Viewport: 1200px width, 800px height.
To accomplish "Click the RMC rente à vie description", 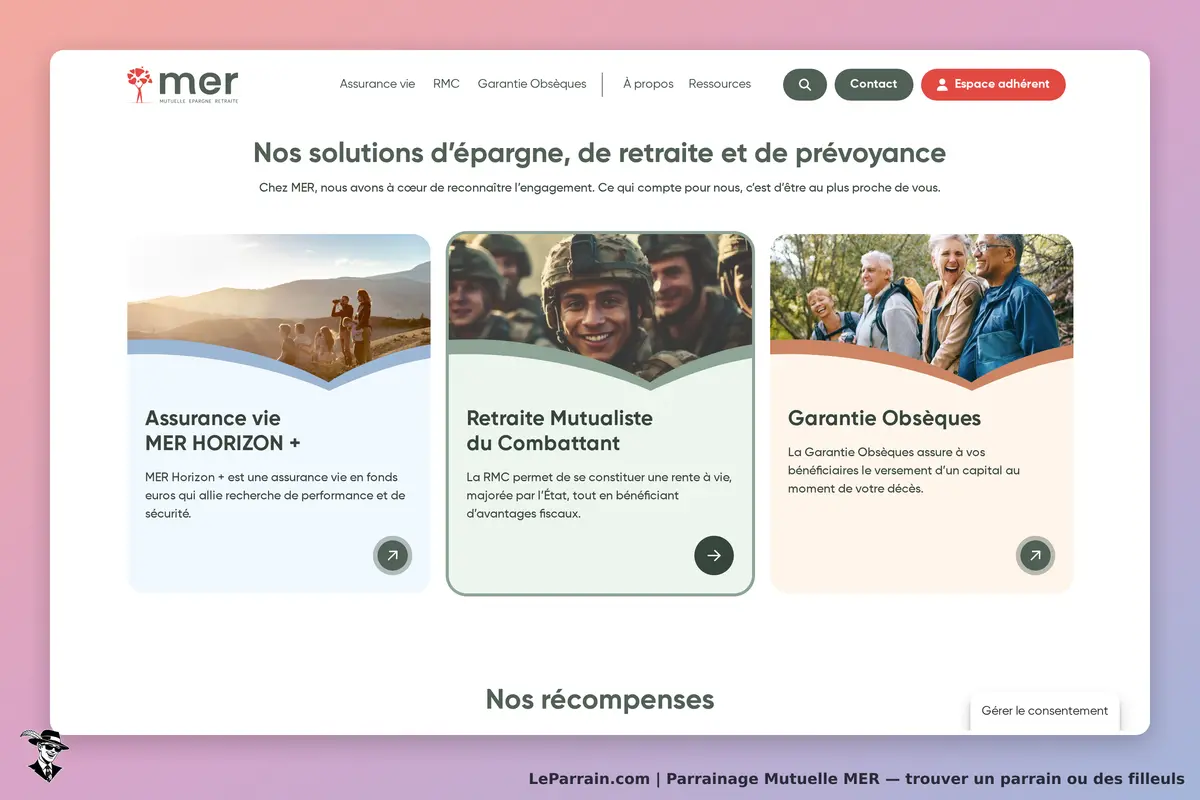I will tap(598, 495).
